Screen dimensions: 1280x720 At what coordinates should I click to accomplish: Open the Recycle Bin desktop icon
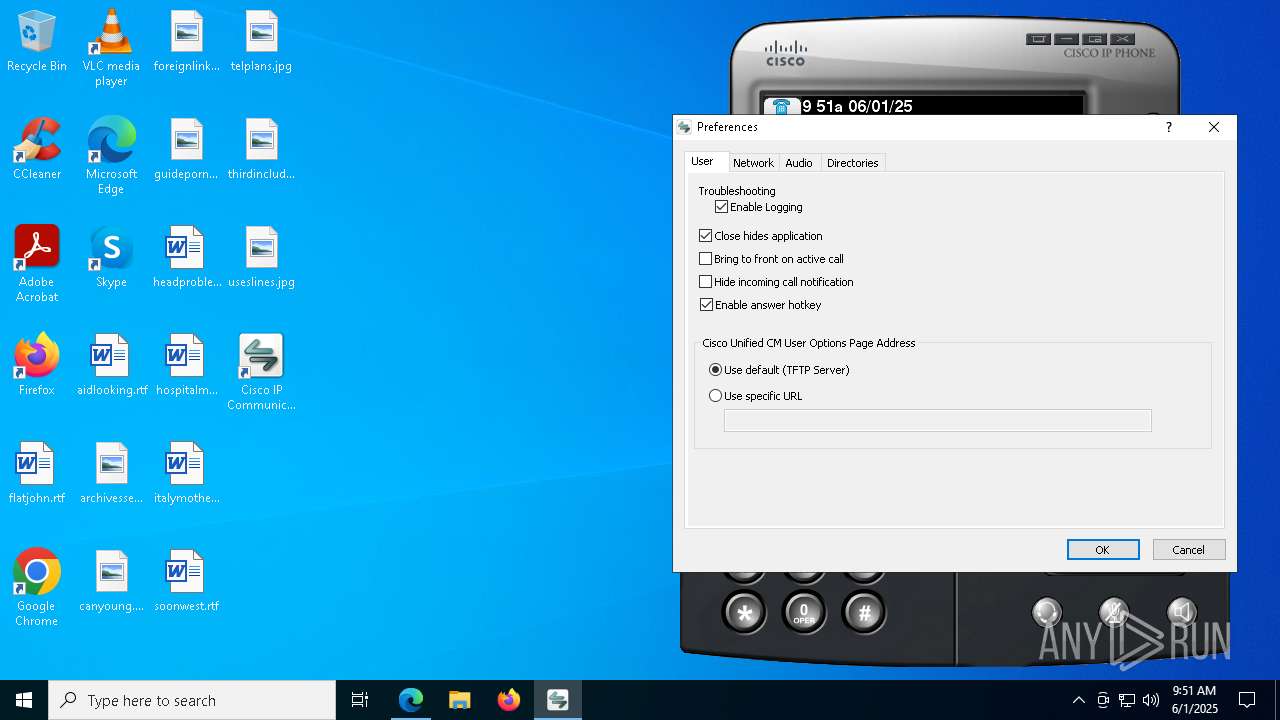(37, 42)
